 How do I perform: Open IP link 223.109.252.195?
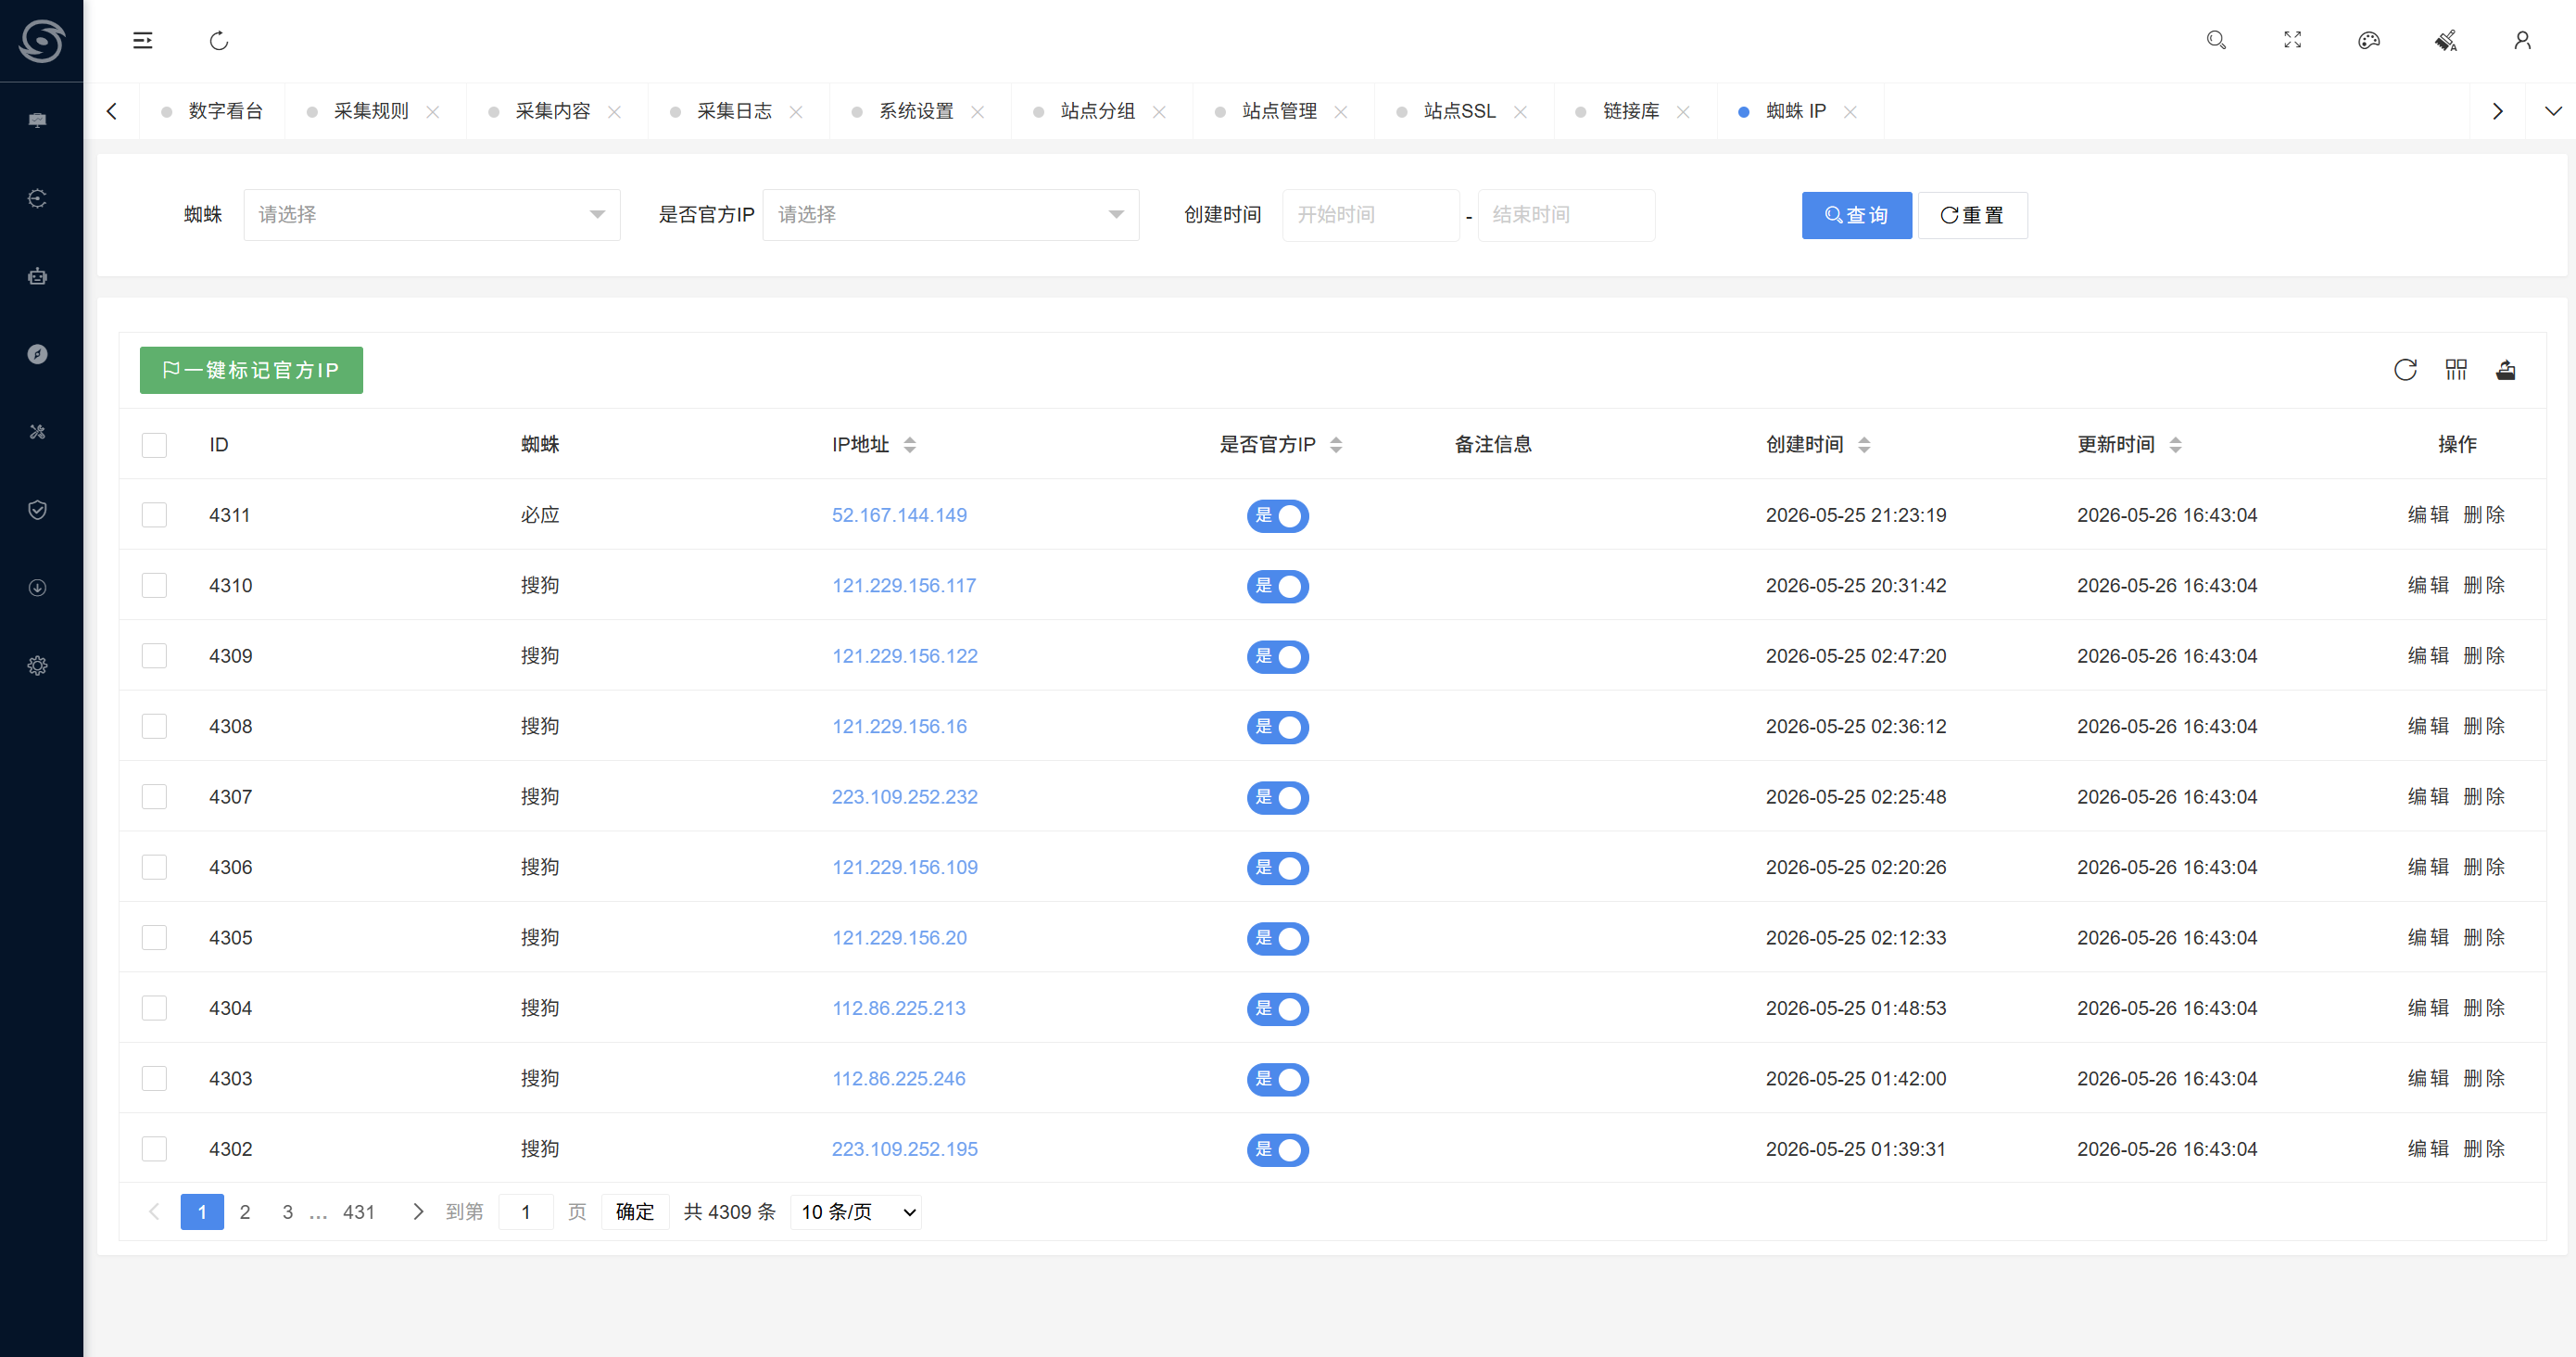tap(905, 1149)
